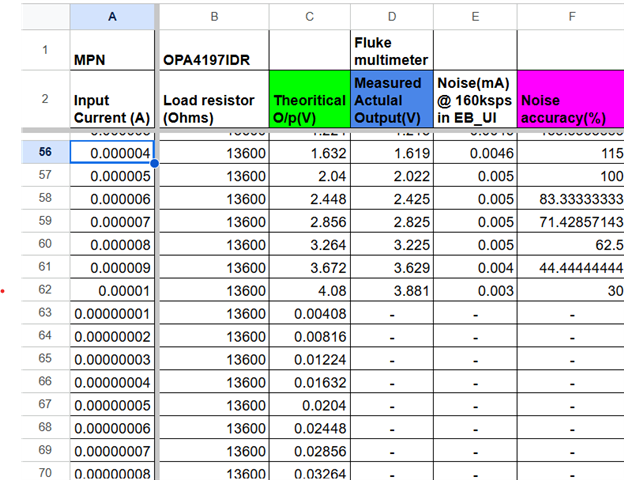Click cell with value 0.000005
The image size is (624, 480).
[x=112, y=176]
